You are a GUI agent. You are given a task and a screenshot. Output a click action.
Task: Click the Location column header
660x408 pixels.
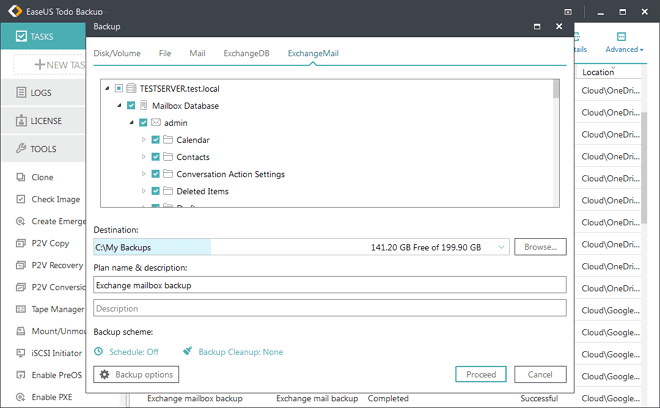[607, 72]
